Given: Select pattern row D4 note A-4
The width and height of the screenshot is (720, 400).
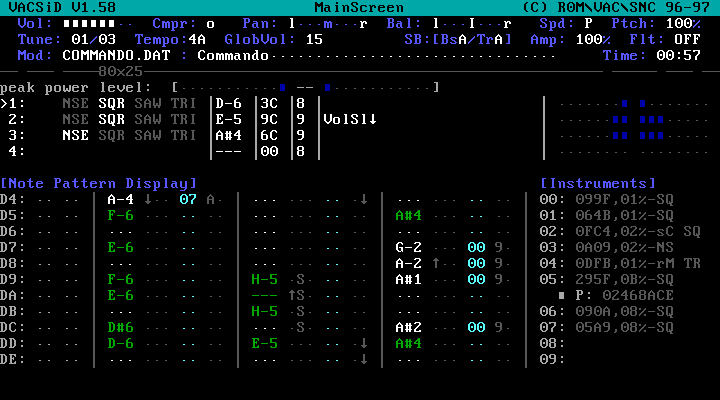Looking at the screenshot, I should tap(120, 199).
